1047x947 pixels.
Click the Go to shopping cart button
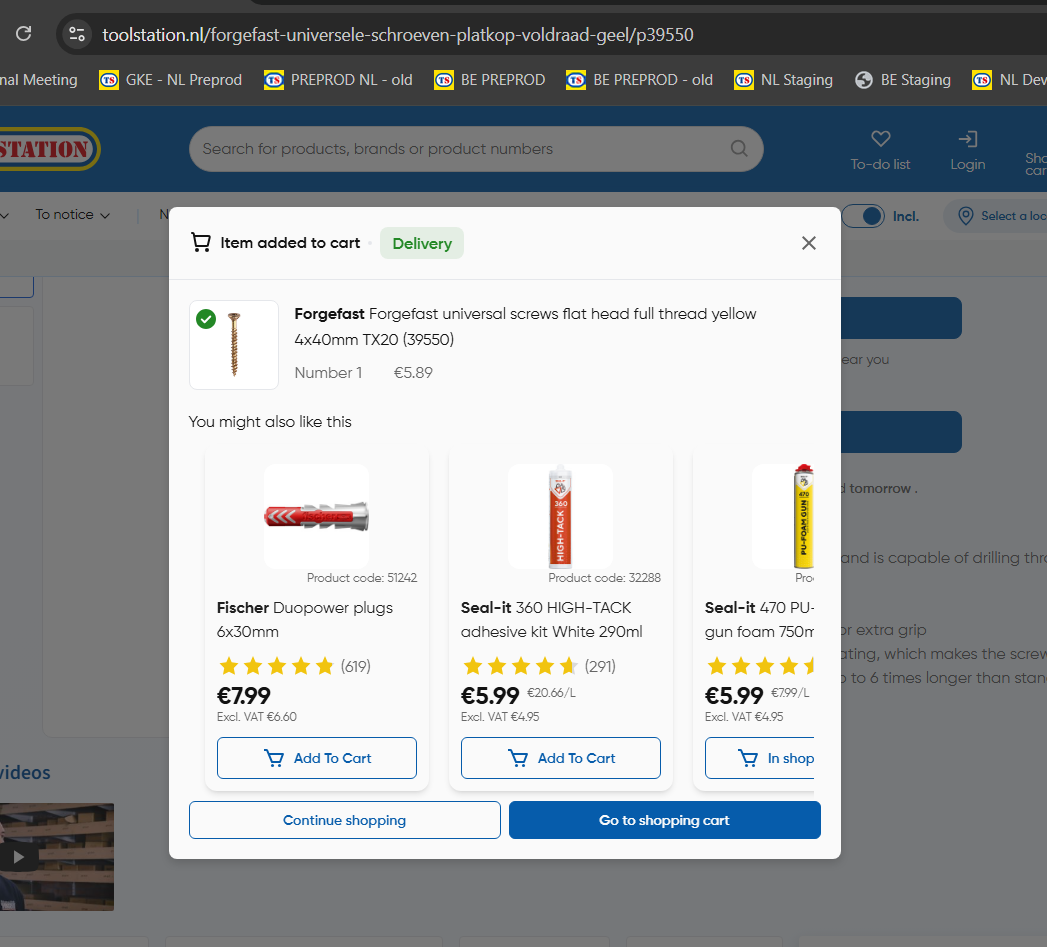664,820
